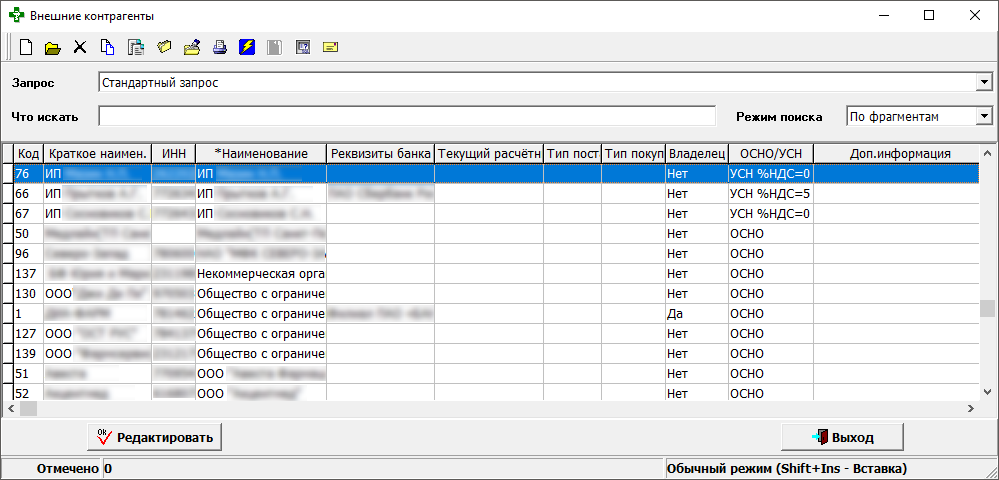Viewport: 999px width, 480px height.
Task: Click the open folder toolbar icon
Action: 53,47
